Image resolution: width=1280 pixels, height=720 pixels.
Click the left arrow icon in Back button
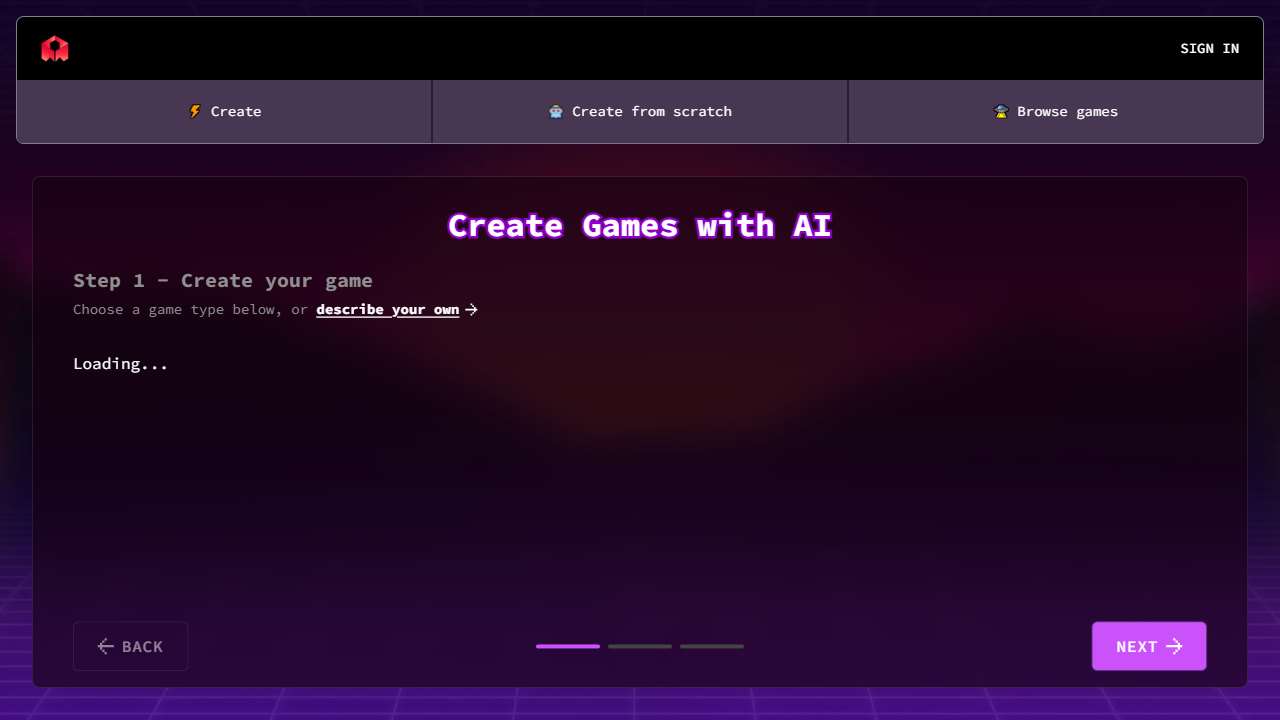coord(105,647)
